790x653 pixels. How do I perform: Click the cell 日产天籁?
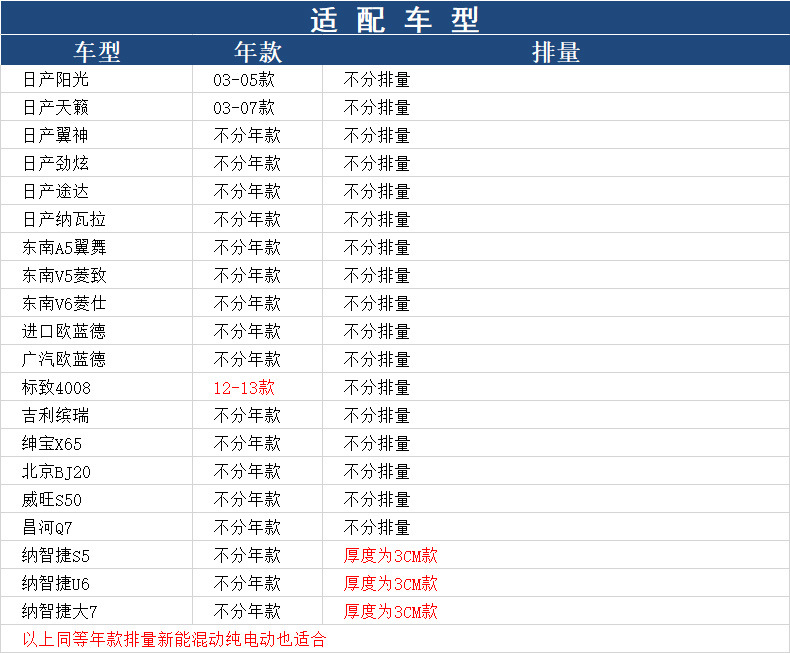55,107
